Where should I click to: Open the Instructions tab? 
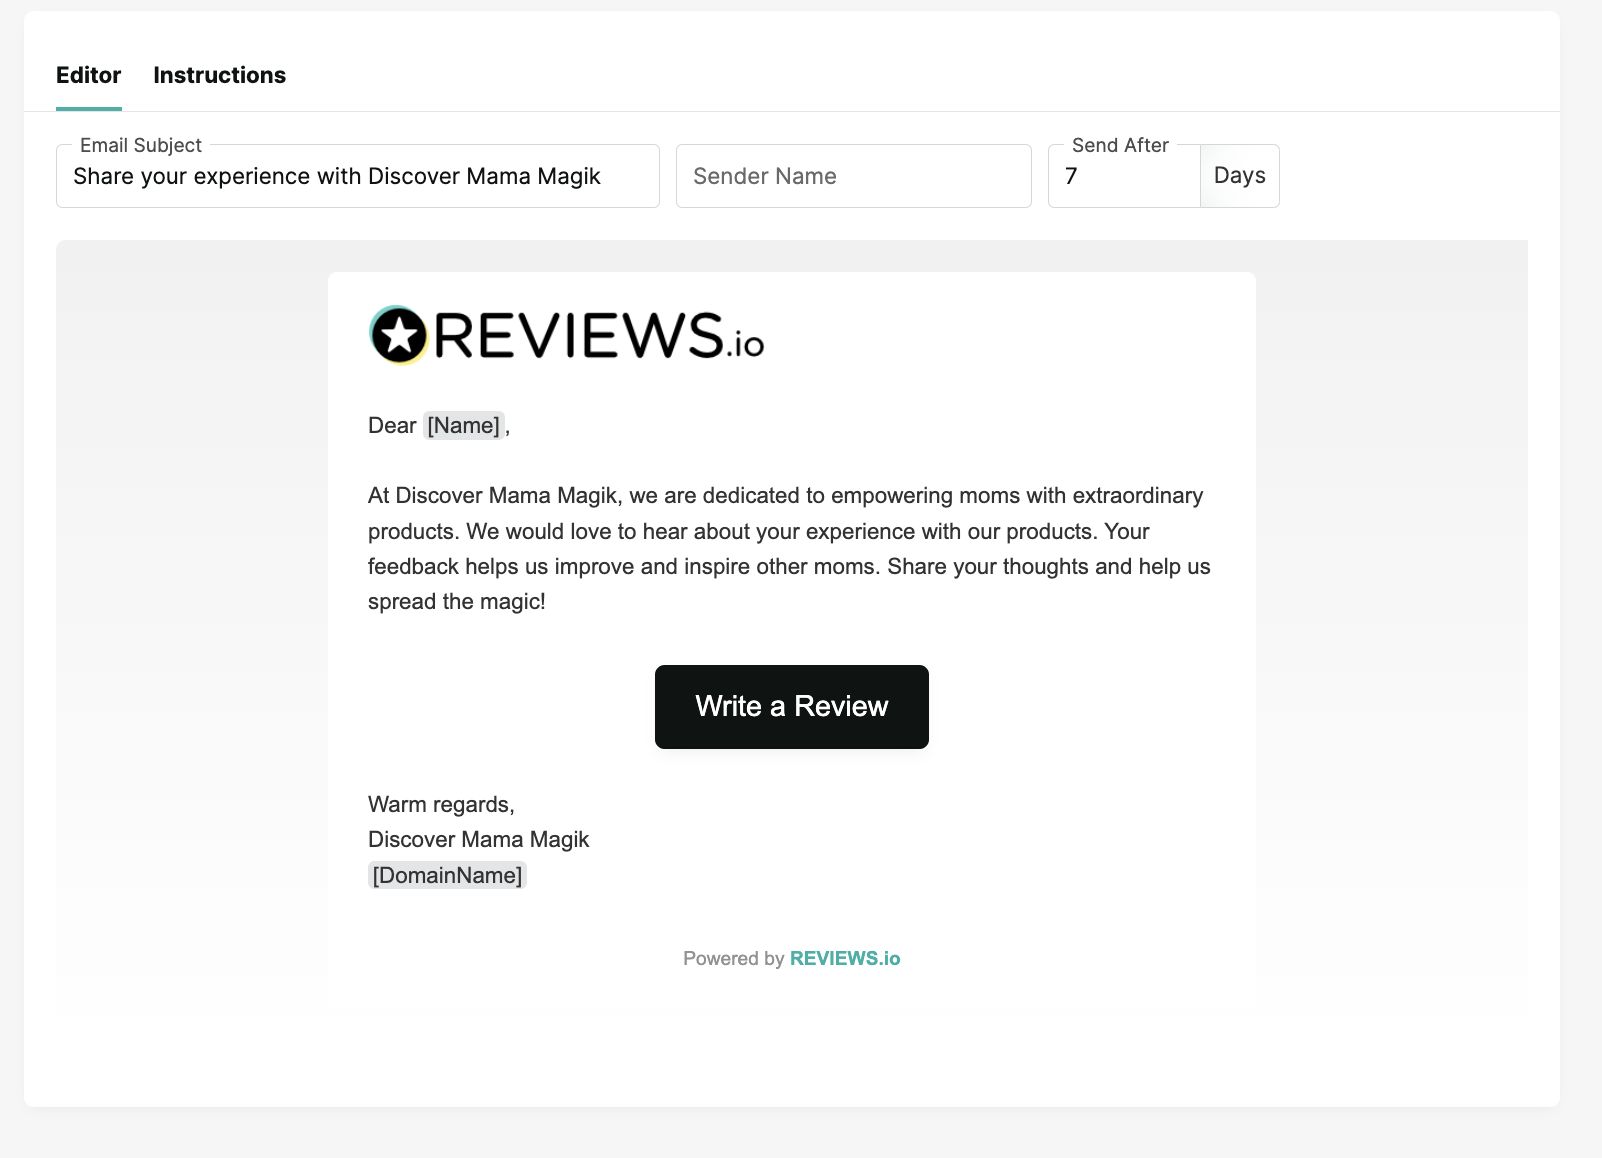coord(219,75)
